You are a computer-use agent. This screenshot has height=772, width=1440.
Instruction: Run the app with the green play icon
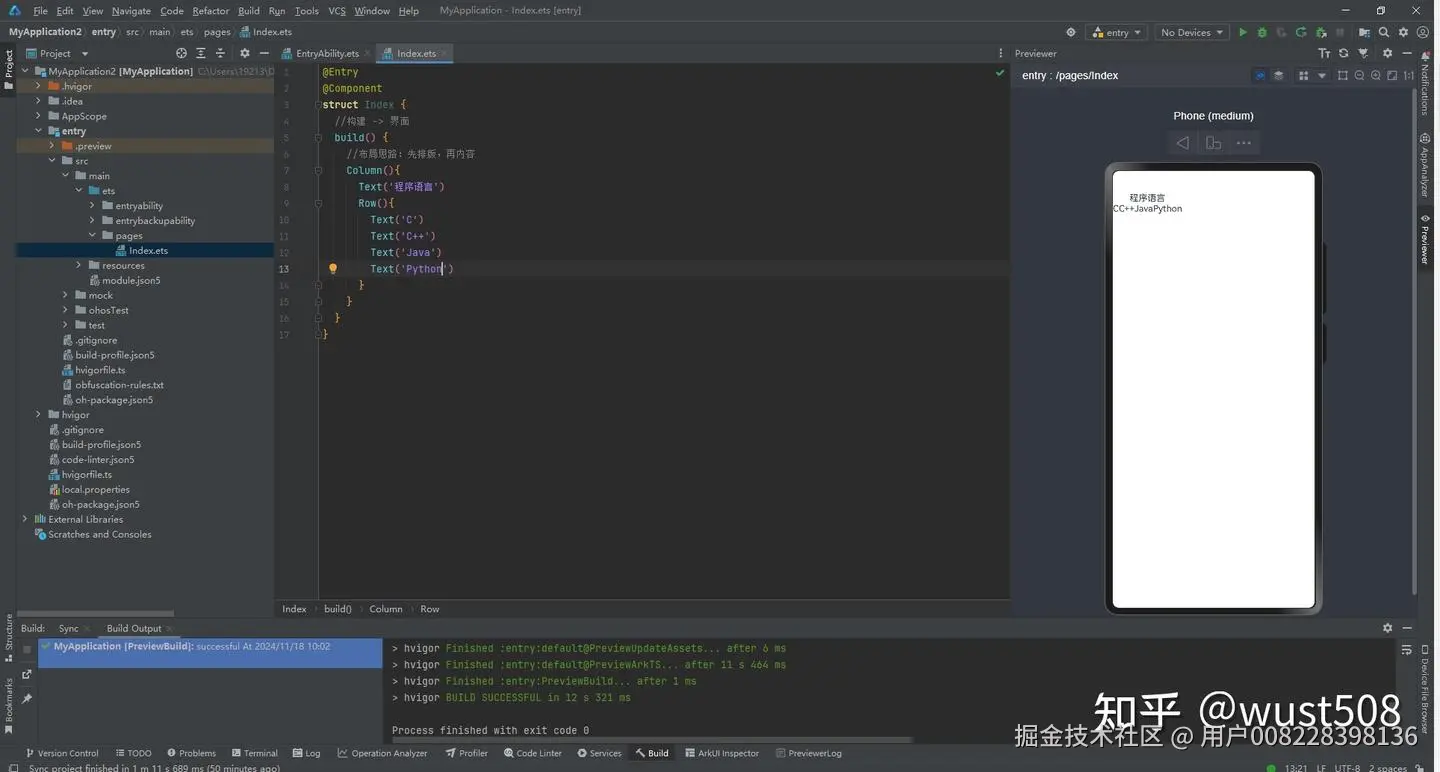(x=1243, y=32)
